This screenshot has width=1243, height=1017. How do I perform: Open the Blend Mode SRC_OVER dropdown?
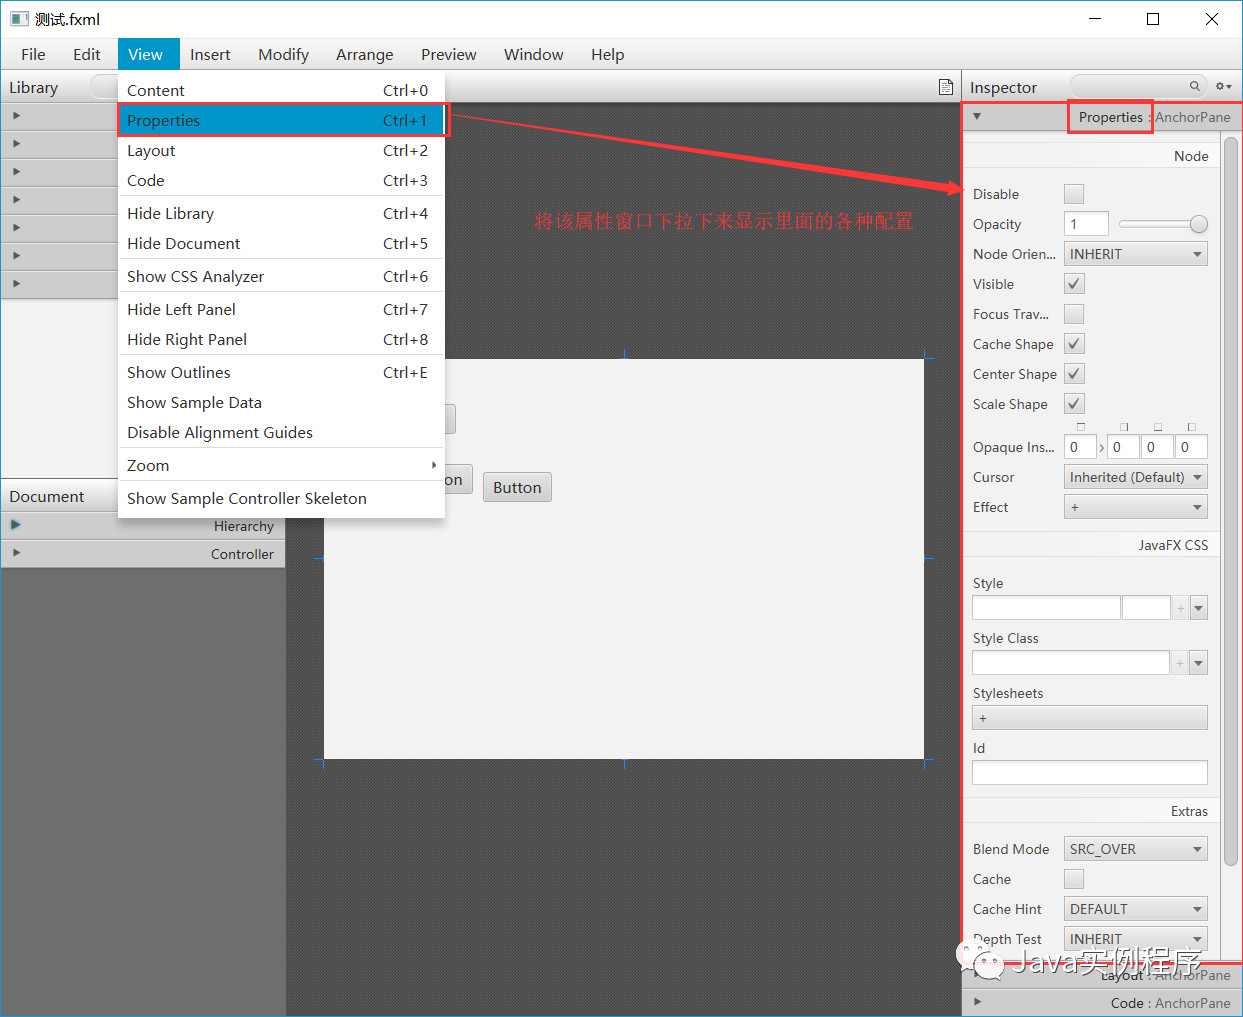tap(1135, 848)
